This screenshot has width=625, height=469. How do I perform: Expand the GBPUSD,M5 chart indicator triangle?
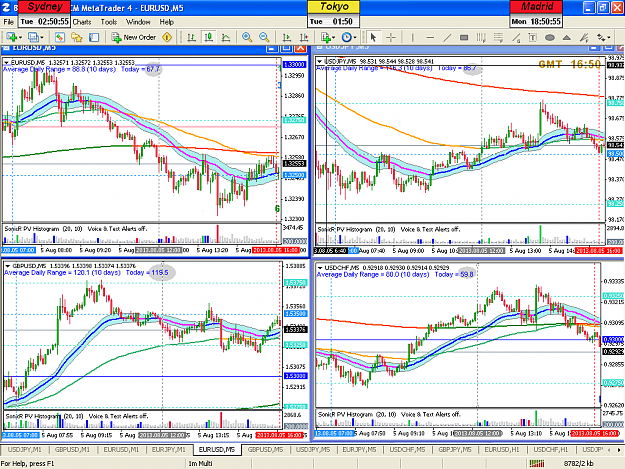point(8,266)
